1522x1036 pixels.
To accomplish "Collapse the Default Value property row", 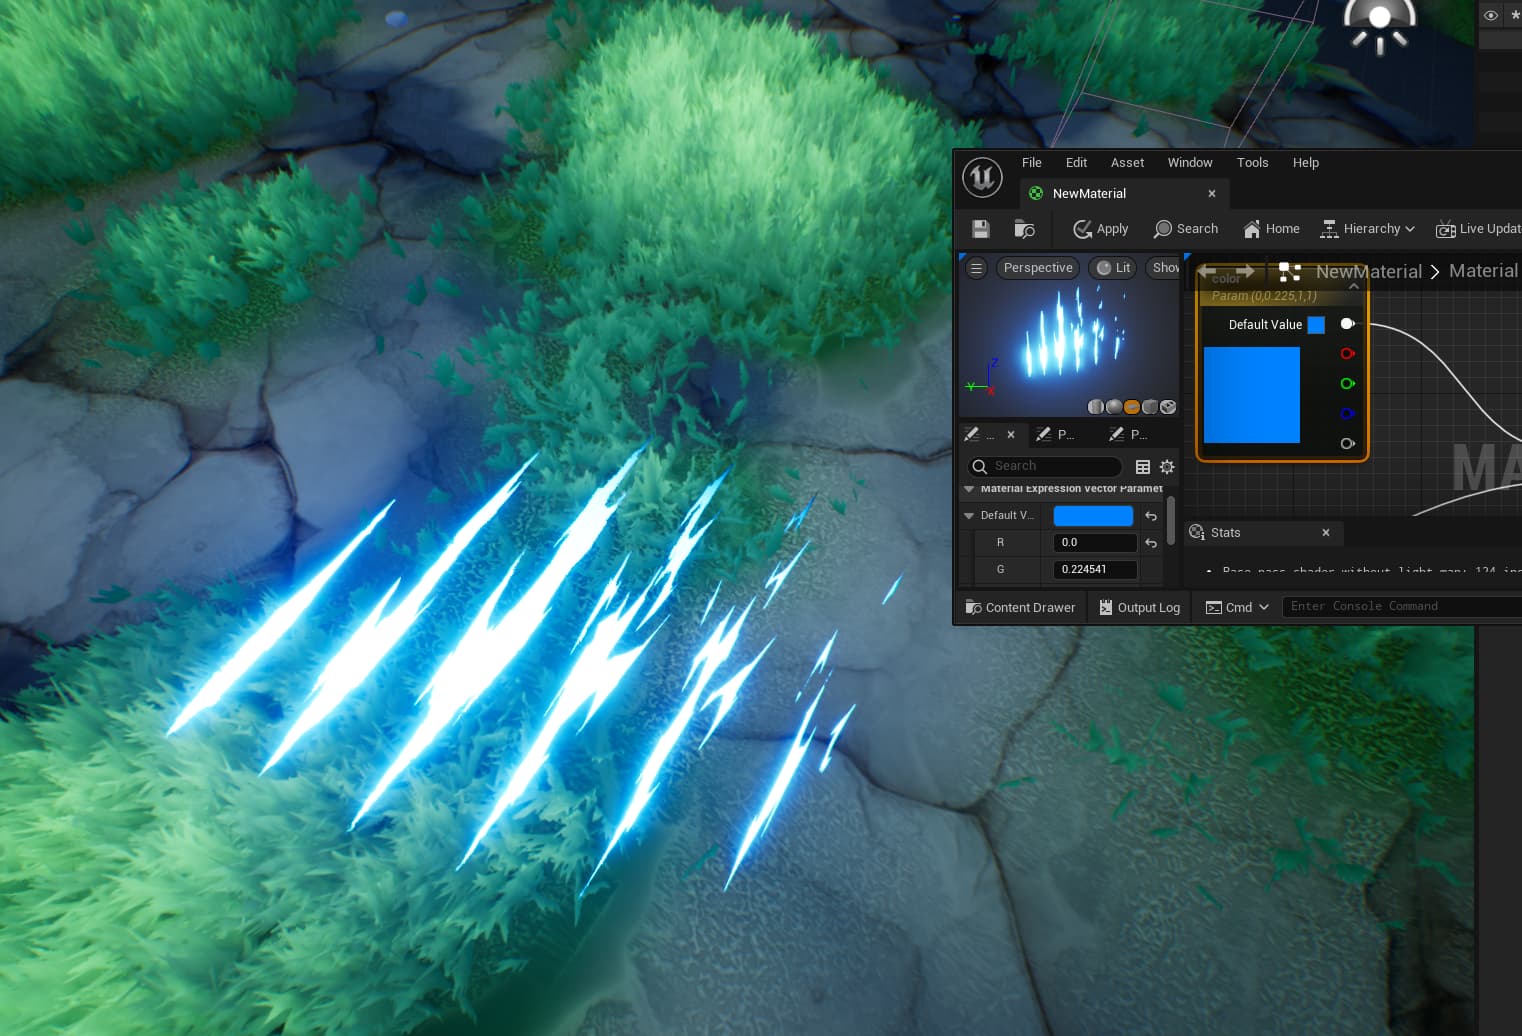I will (x=968, y=516).
